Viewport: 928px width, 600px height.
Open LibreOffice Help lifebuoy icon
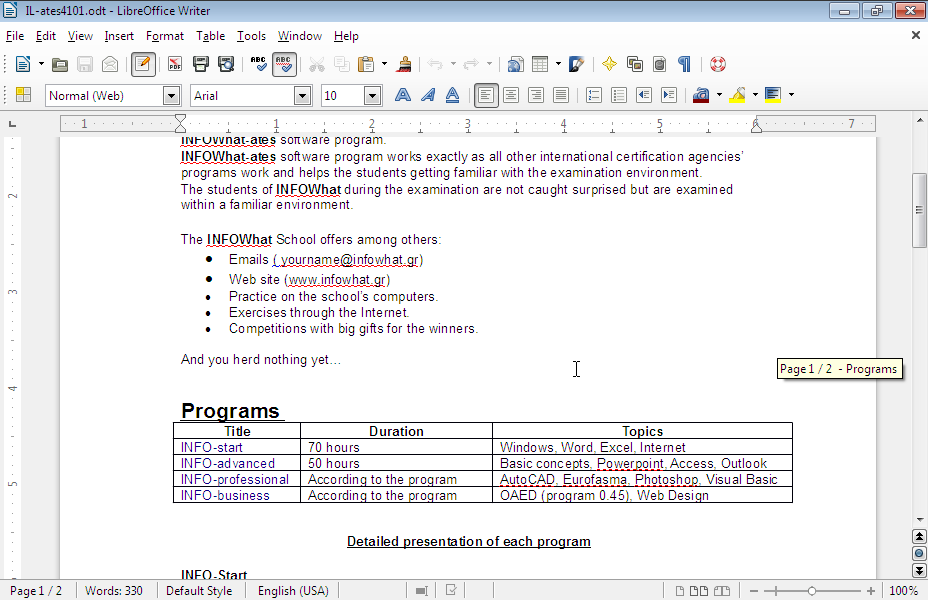pos(718,64)
